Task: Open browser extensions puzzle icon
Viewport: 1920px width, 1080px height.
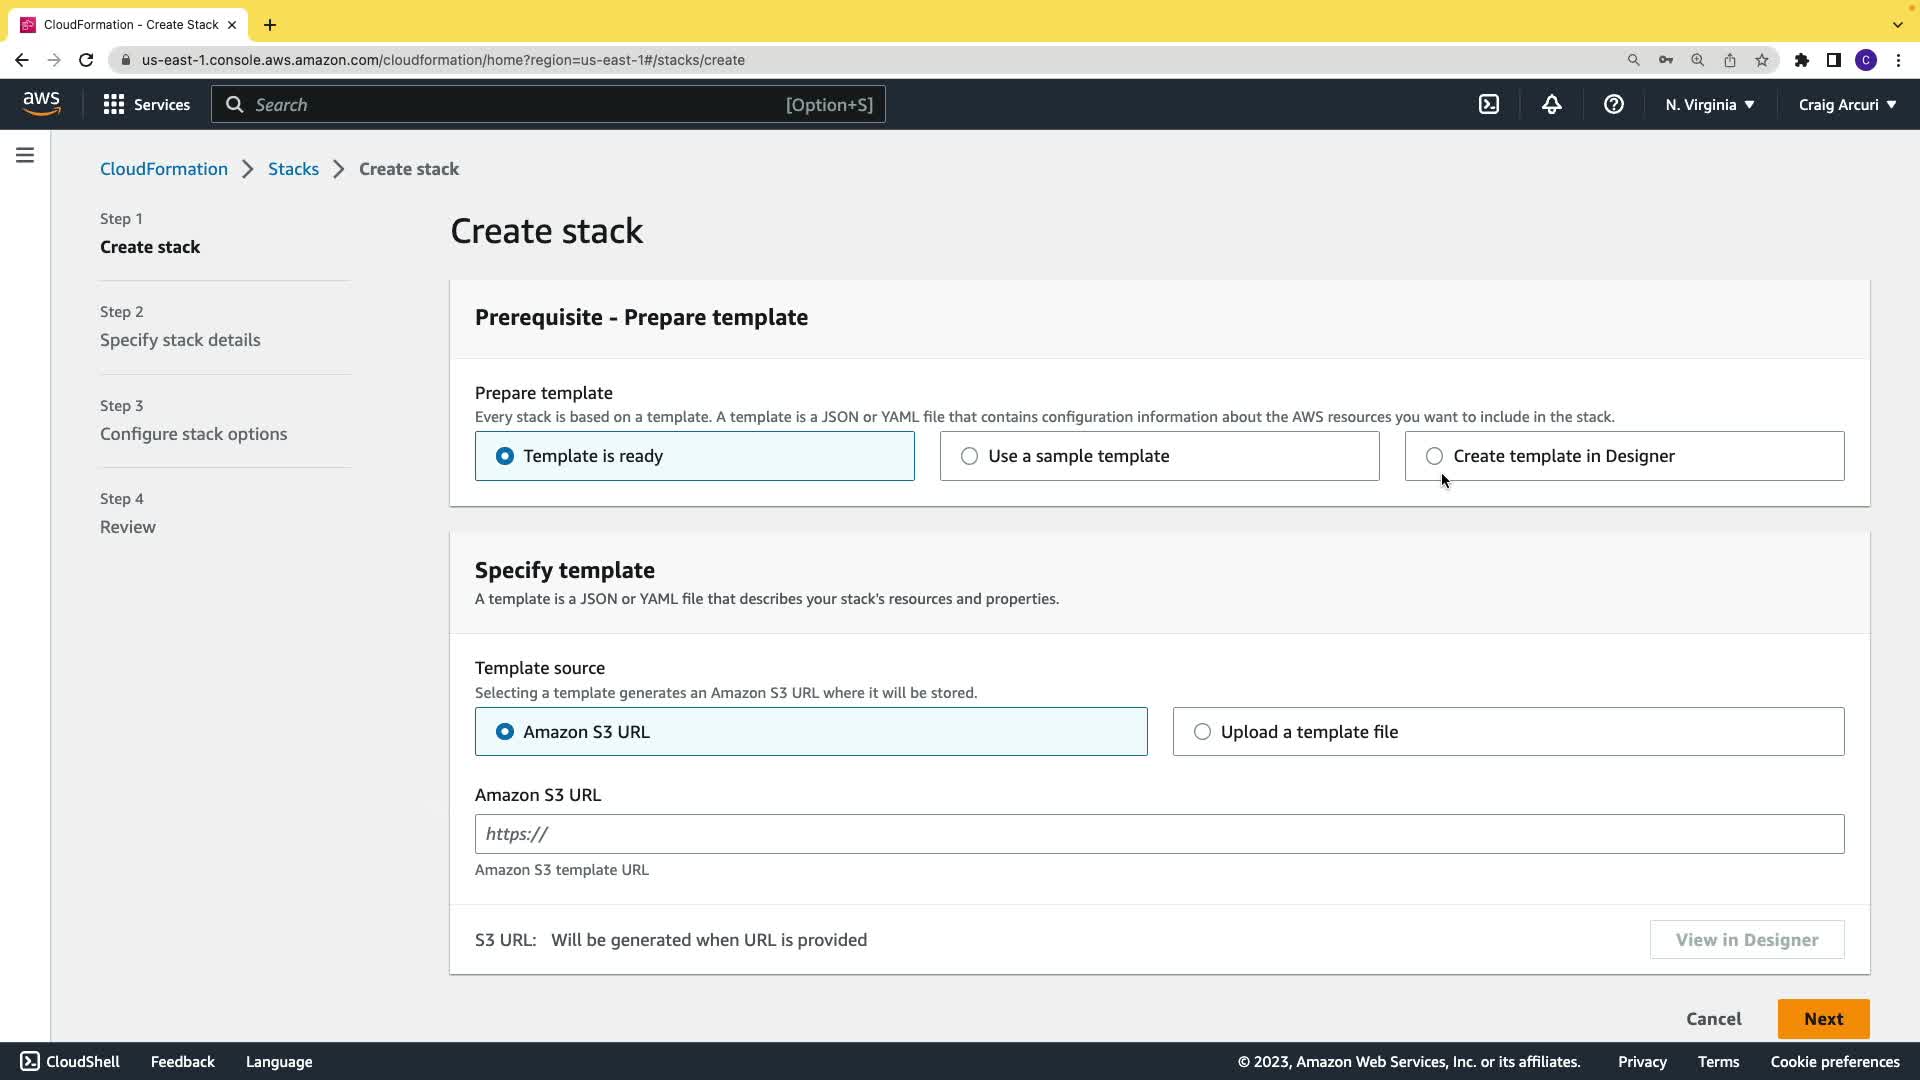Action: click(x=1801, y=60)
